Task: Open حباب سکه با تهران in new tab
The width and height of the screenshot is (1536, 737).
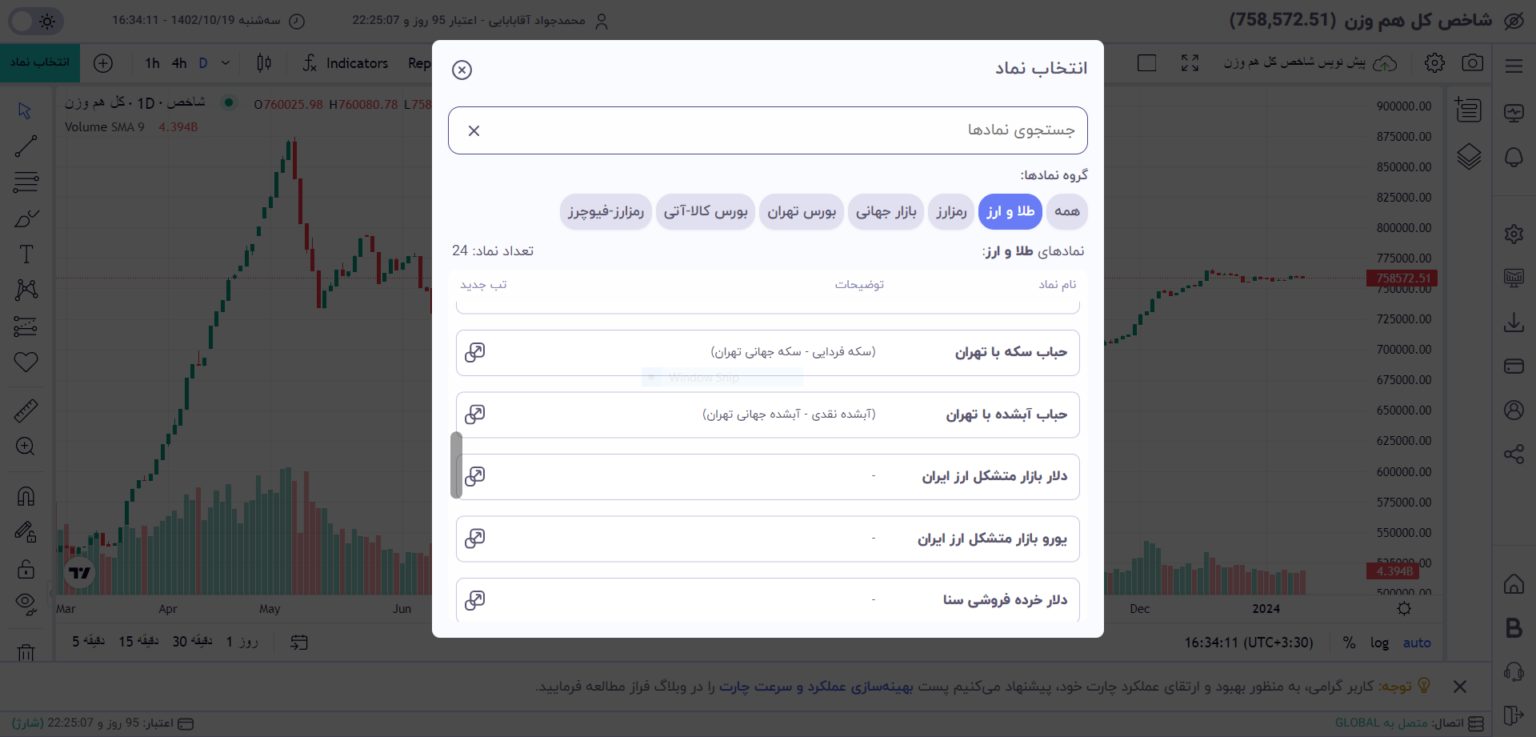Action: (475, 352)
